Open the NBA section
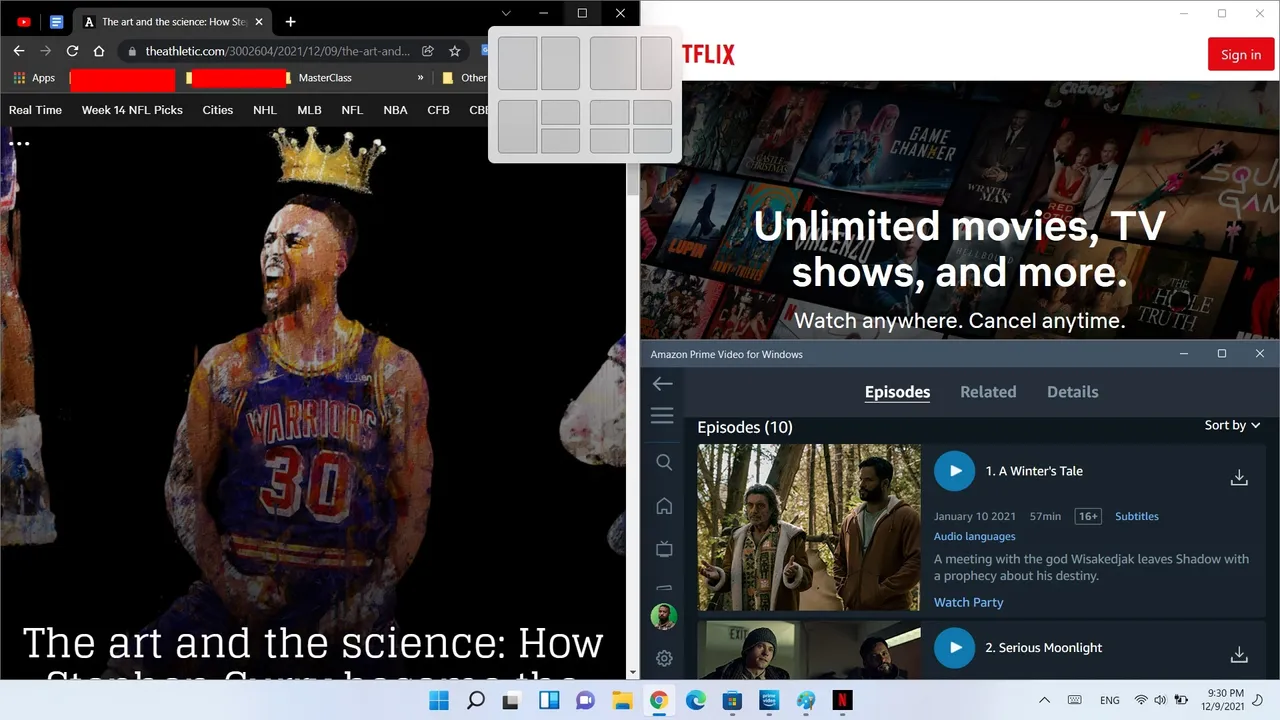Image resolution: width=1280 pixels, height=720 pixels. coord(395,110)
